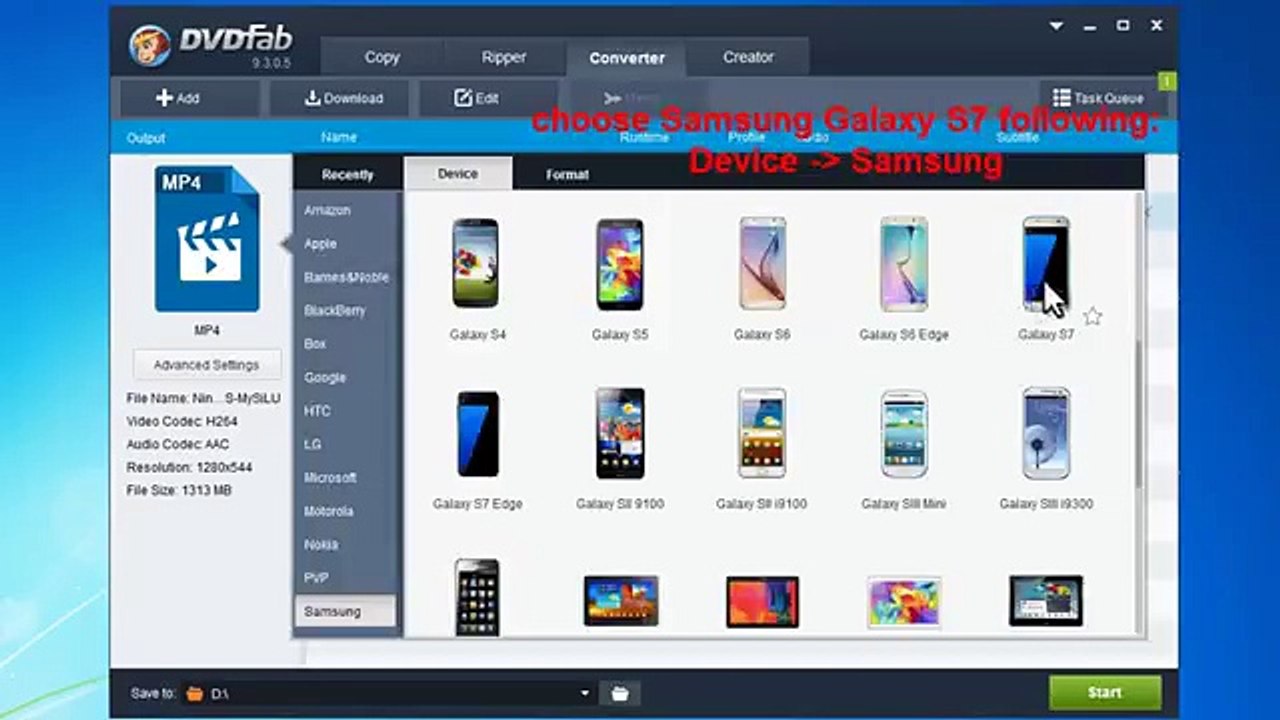
Task: Click the DVDFab logo icon
Action: pos(150,44)
